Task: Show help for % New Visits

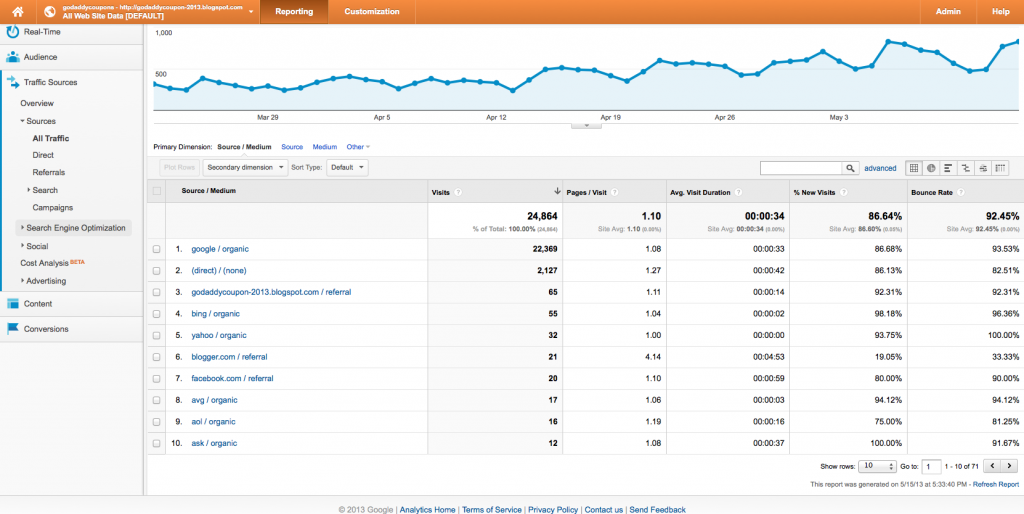Action: click(x=844, y=192)
